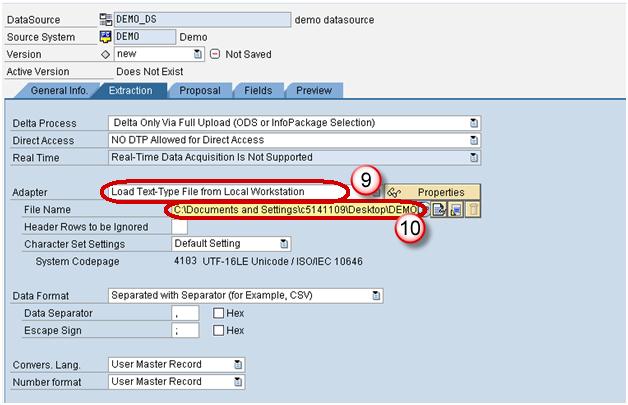Screen dimensions: 628x405
Task: Click the edit routine icon after File Name
Action: (x=438, y=209)
